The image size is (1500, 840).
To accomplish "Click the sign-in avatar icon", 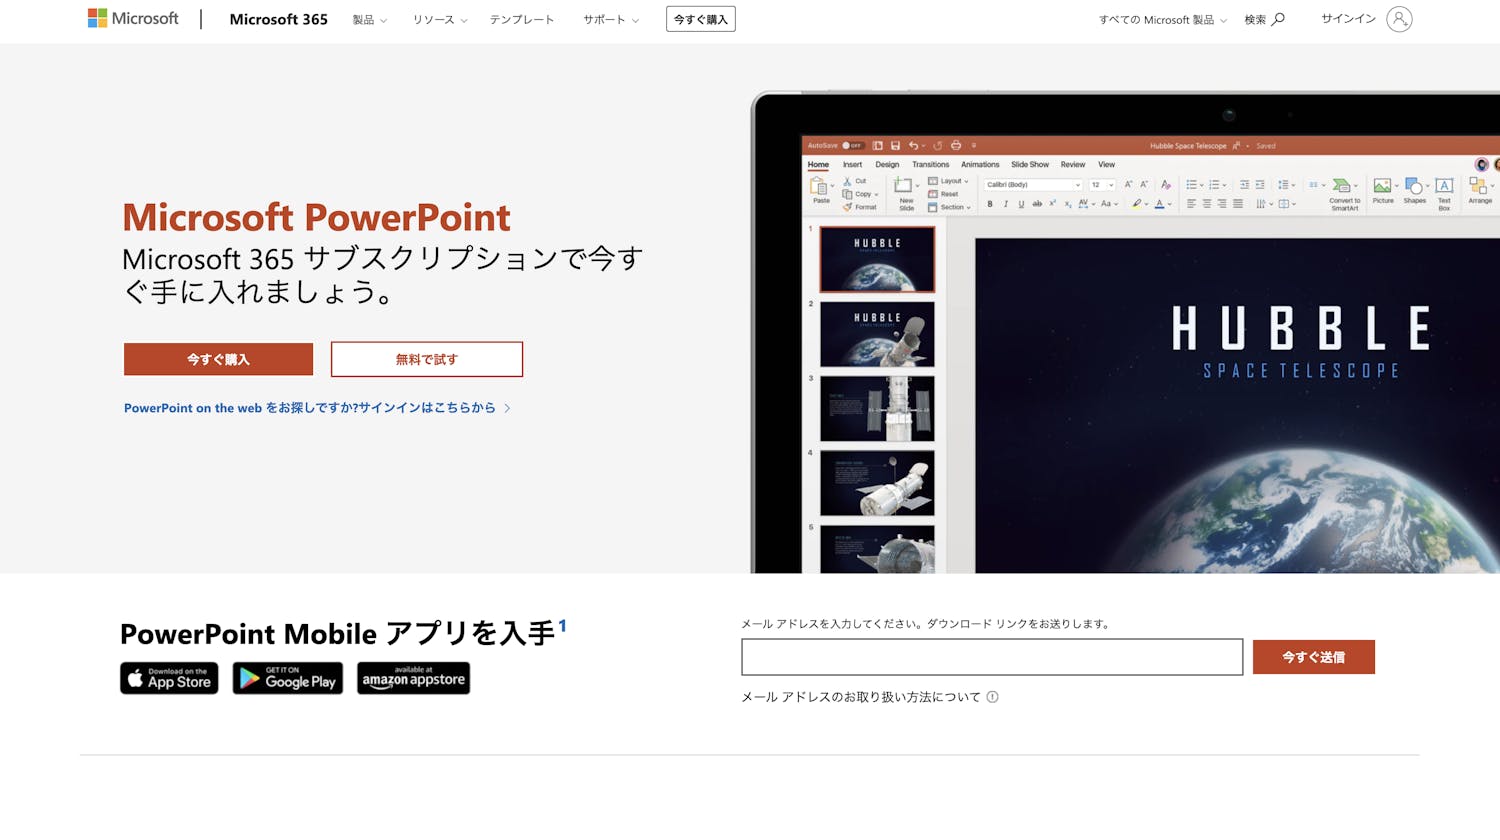I will click(x=1399, y=19).
